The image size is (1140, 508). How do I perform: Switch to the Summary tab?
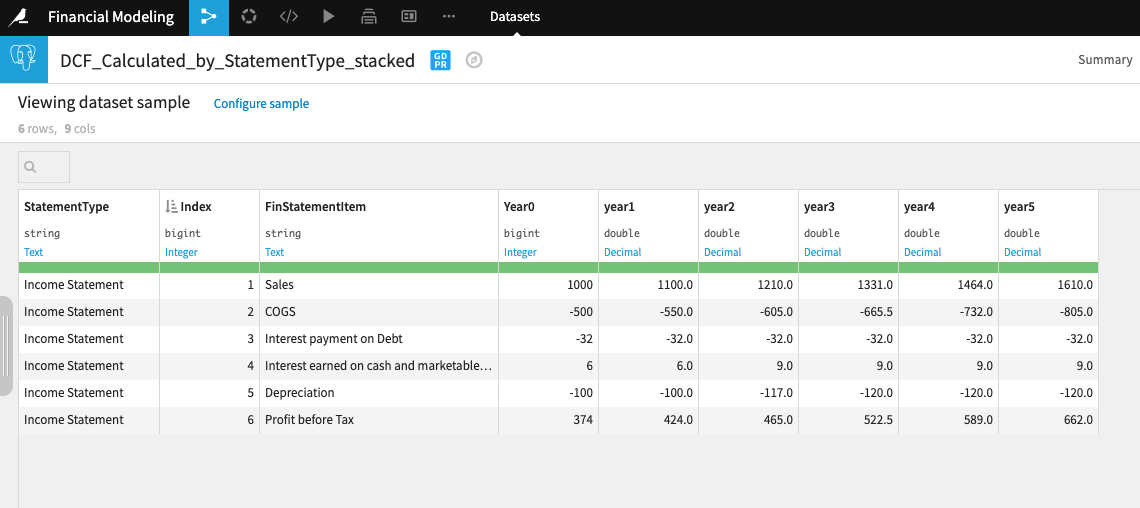[1105, 60]
